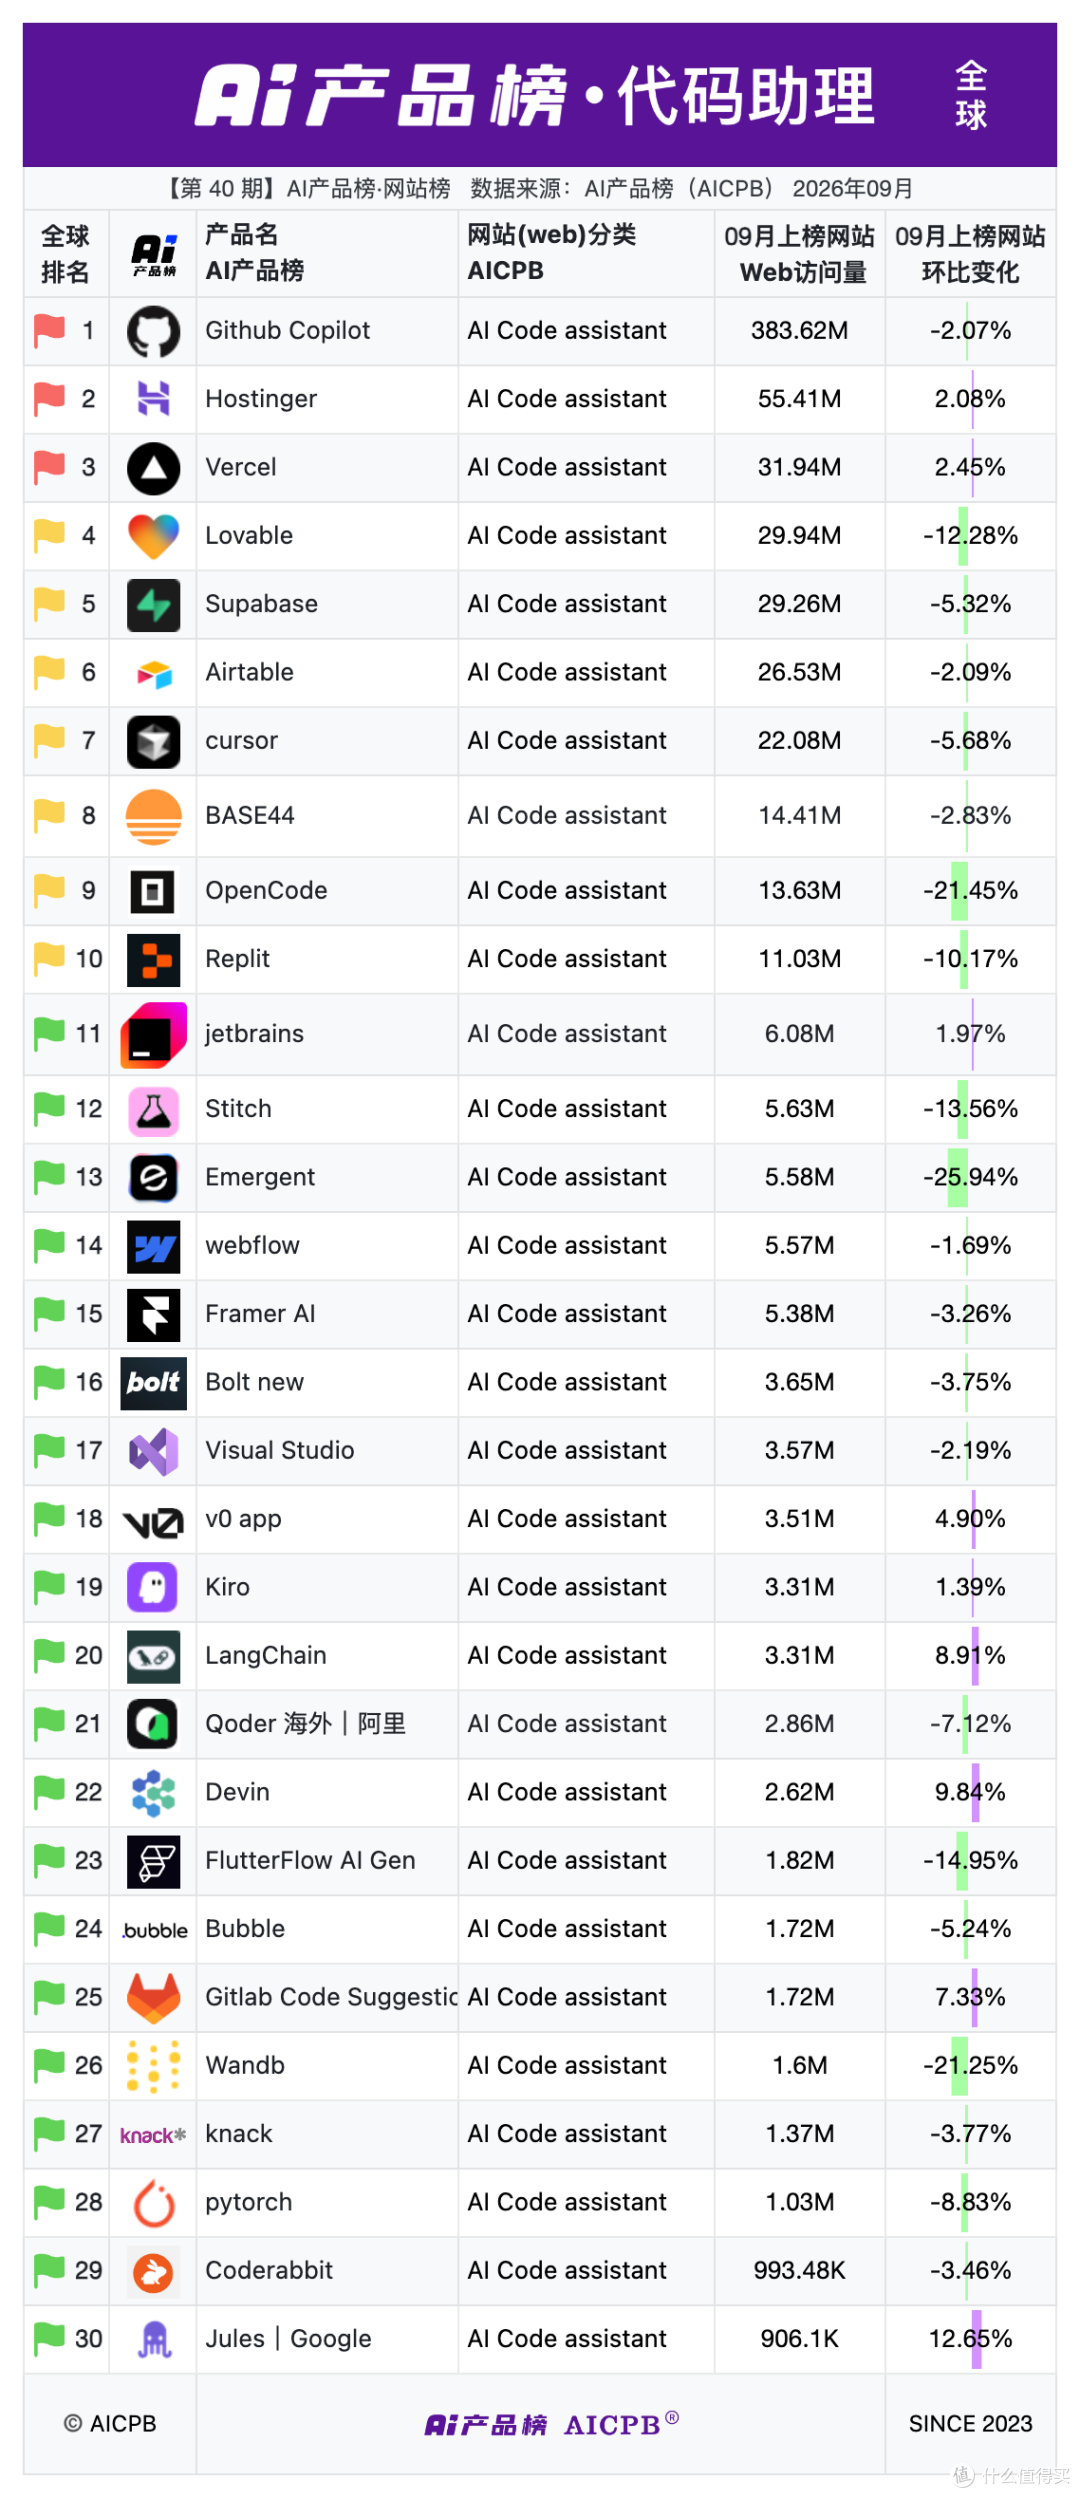Open the Hostinger product name link
The image size is (1080, 2498).
point(261,399)
